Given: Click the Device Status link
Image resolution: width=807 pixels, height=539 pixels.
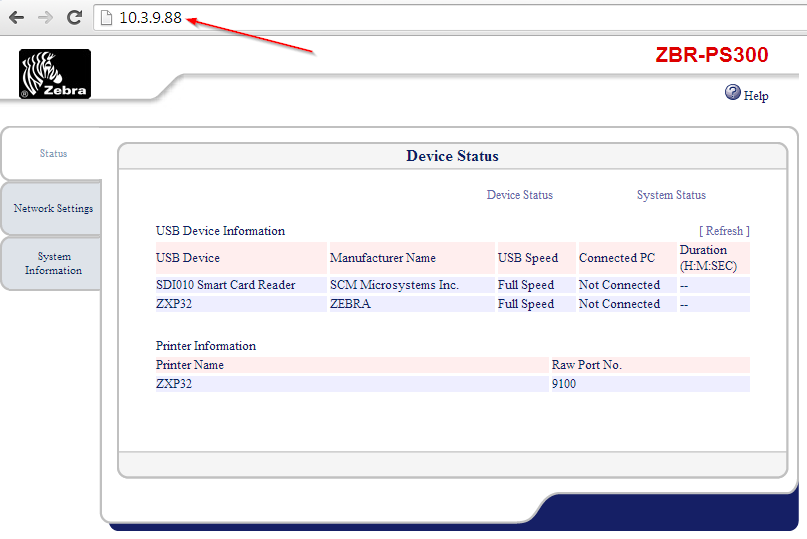Looking at the screenshot, I should tap(519, 195).
